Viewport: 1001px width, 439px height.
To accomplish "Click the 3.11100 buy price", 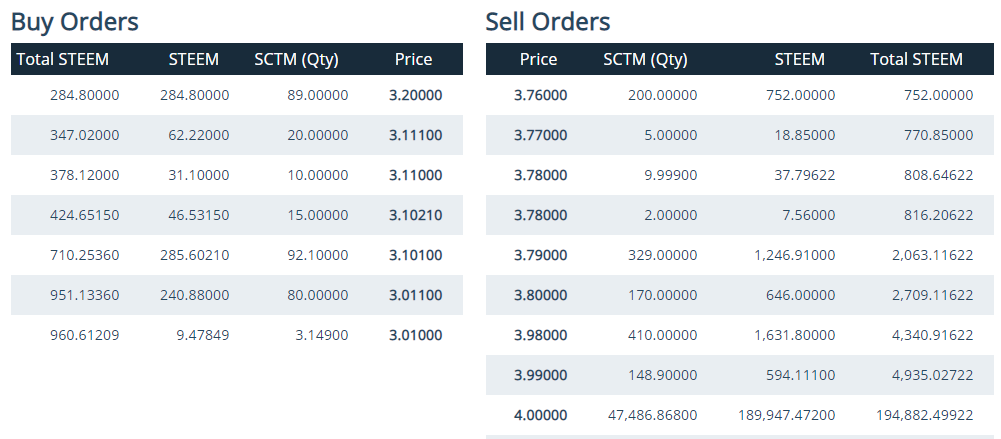I will pyautogui.click(x=416, y=135).
